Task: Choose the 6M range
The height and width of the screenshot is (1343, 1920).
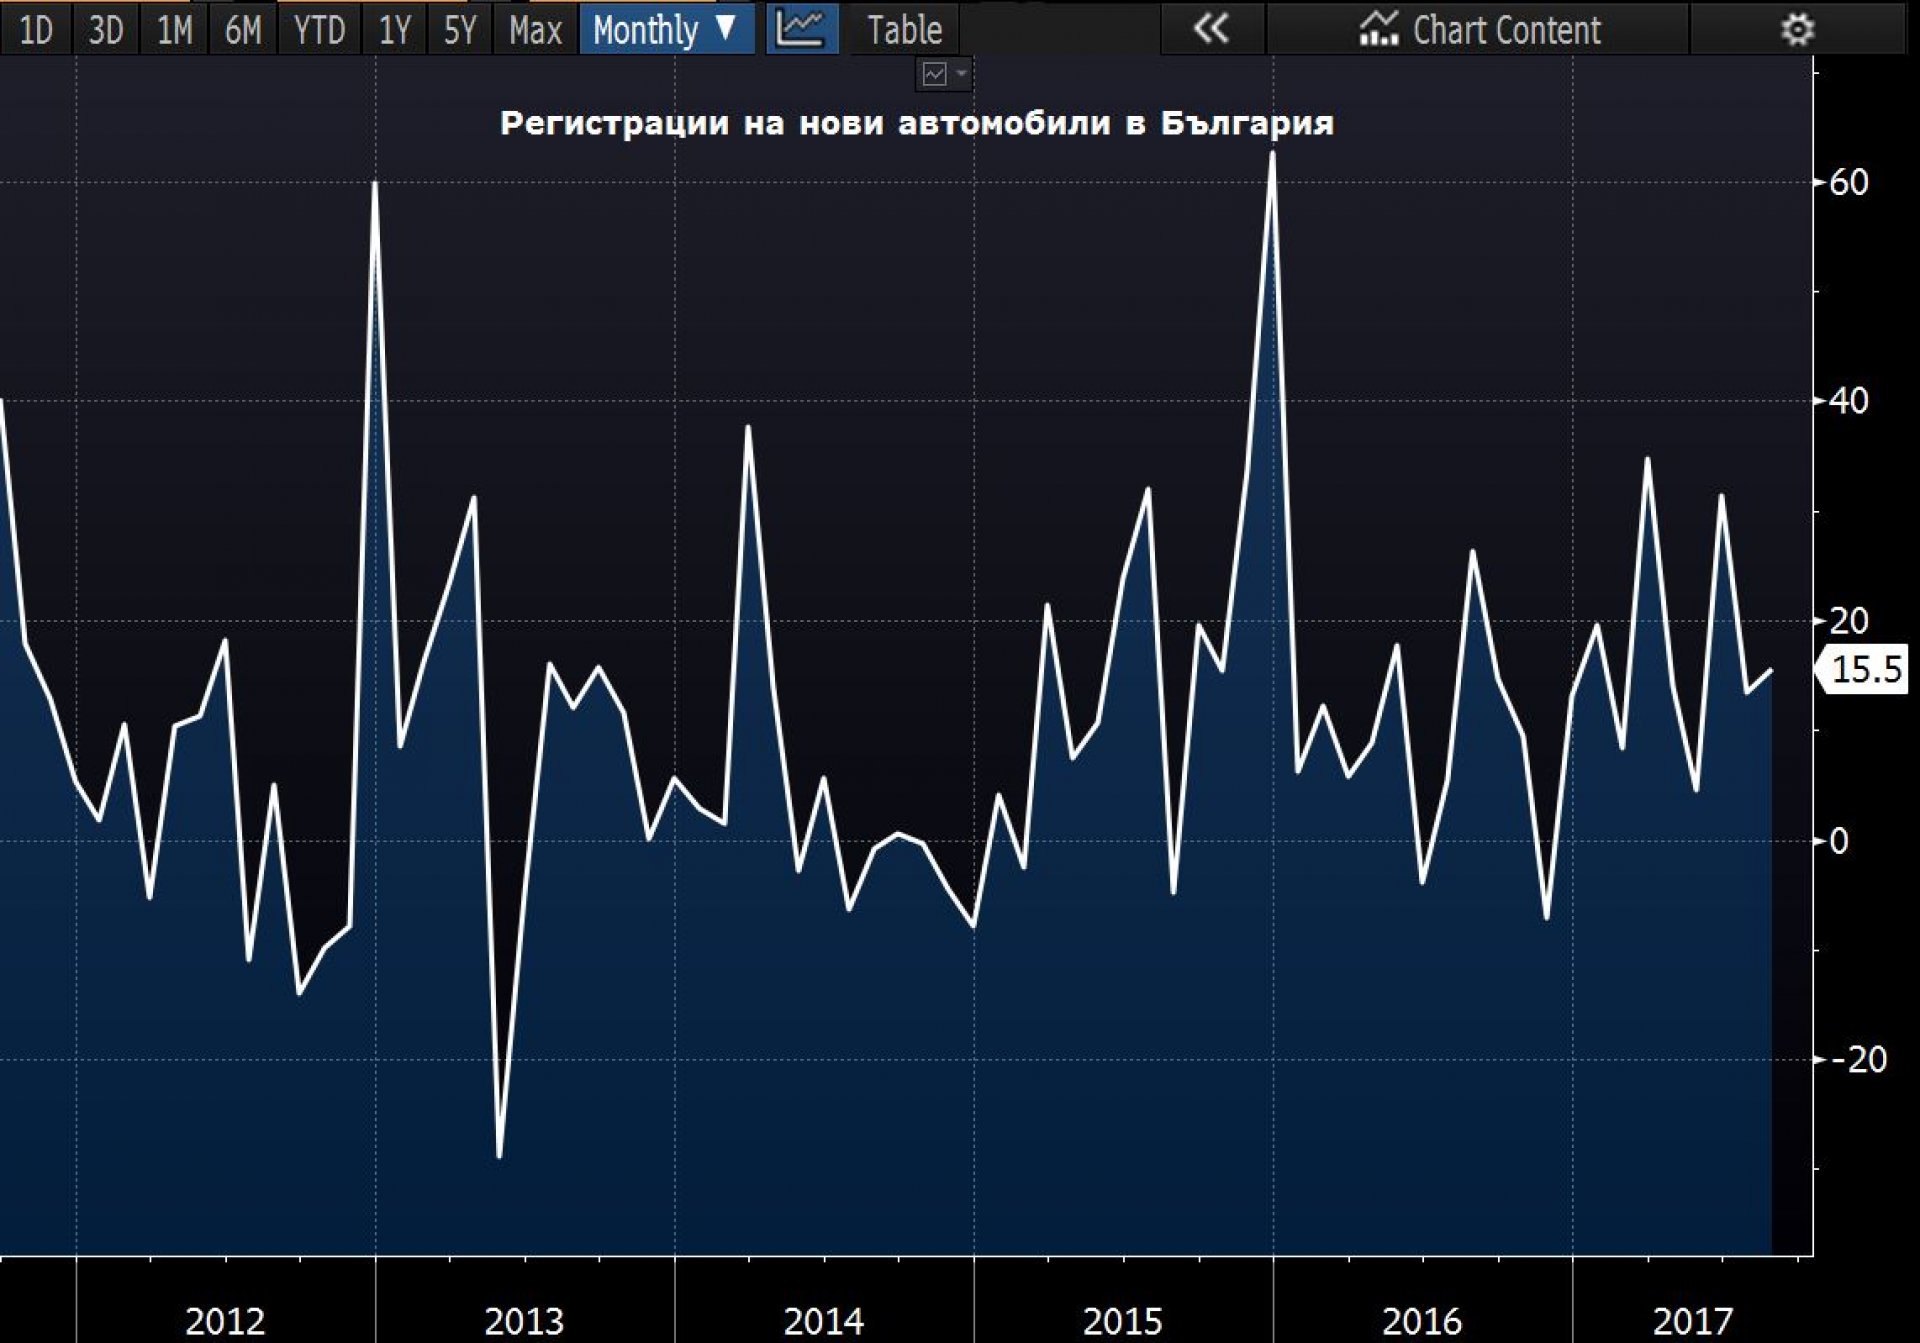Action: click(x=243, y=30)
